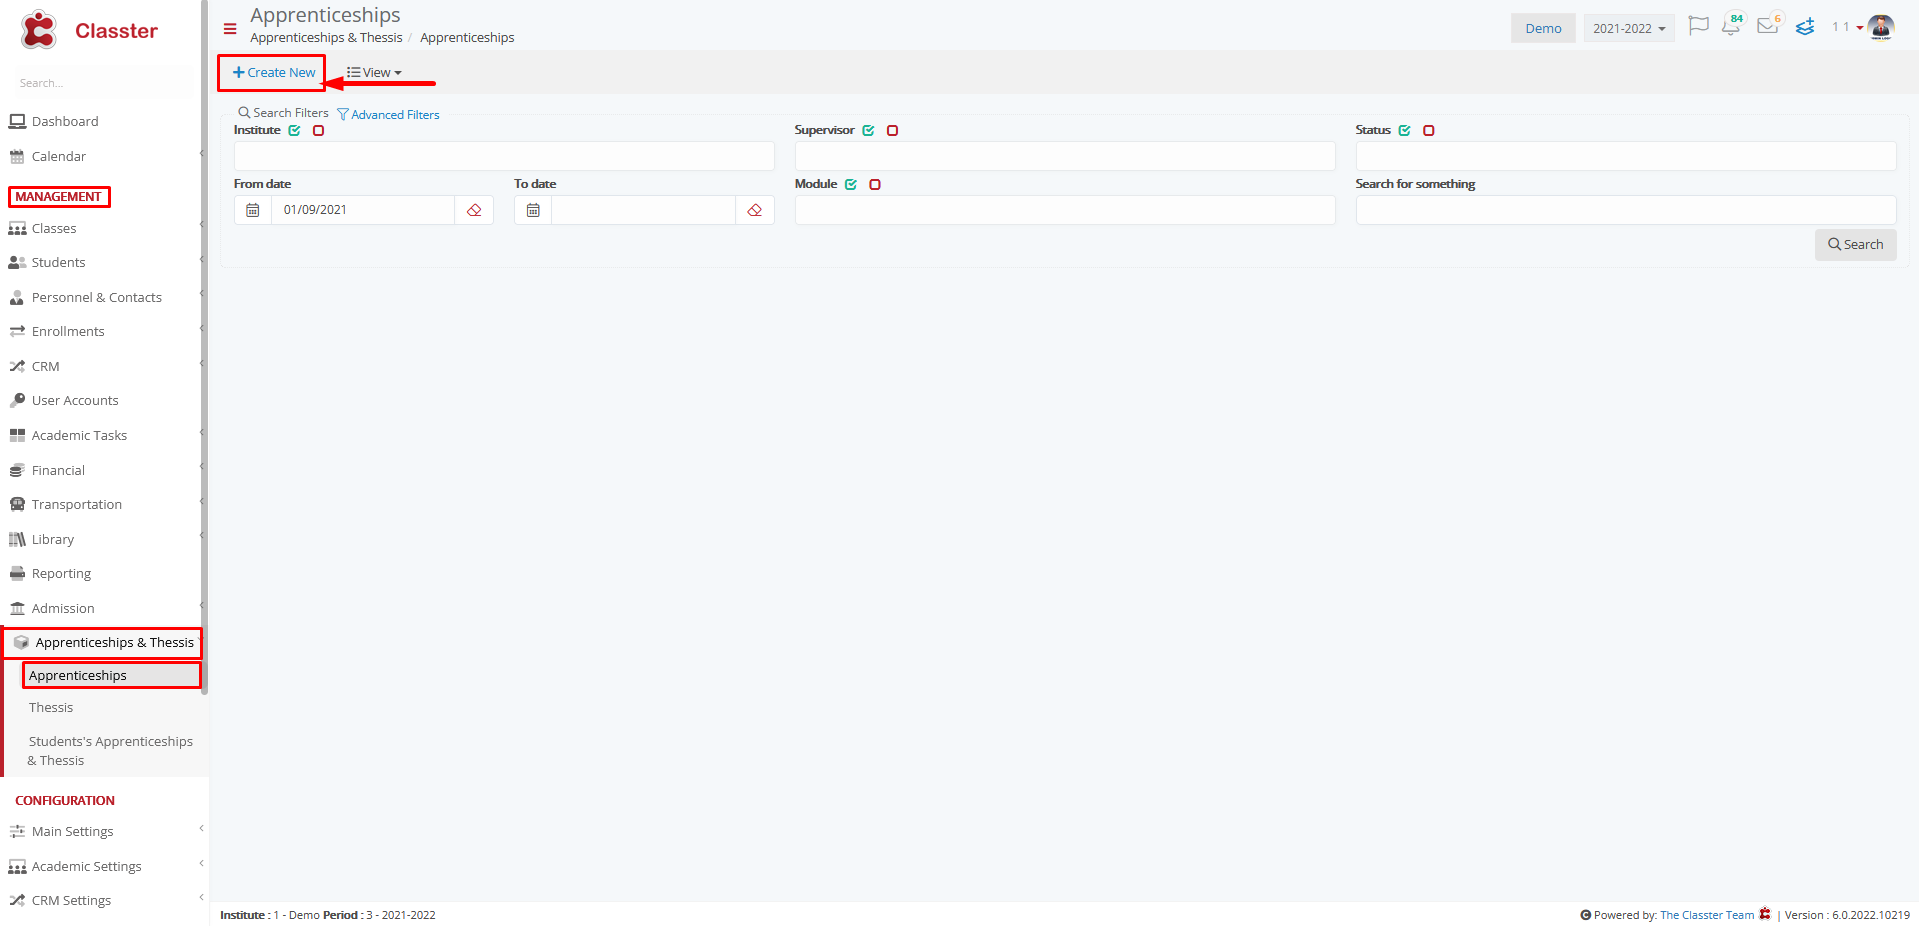The image size is (1919, 926).
Task: Open the Module select field
Action: click(1065, 210)
